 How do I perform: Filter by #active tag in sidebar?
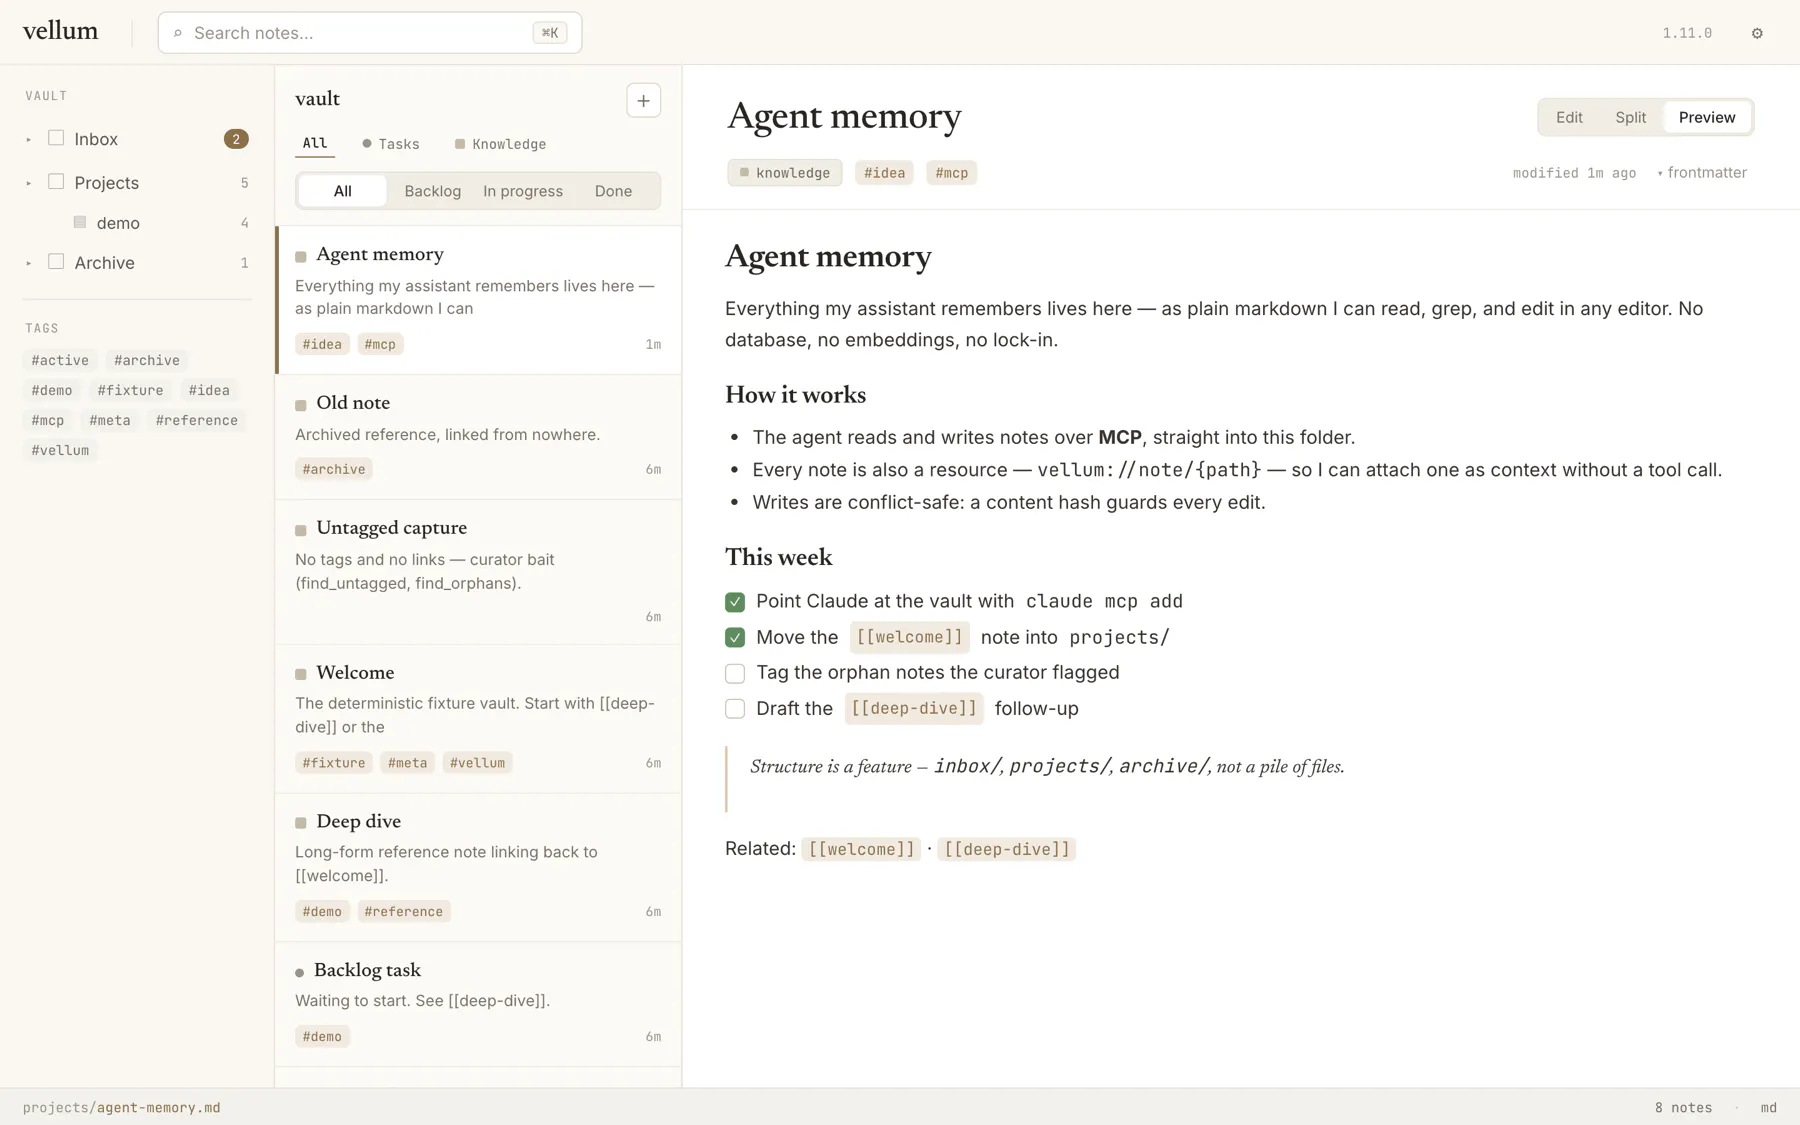(60, 360)
